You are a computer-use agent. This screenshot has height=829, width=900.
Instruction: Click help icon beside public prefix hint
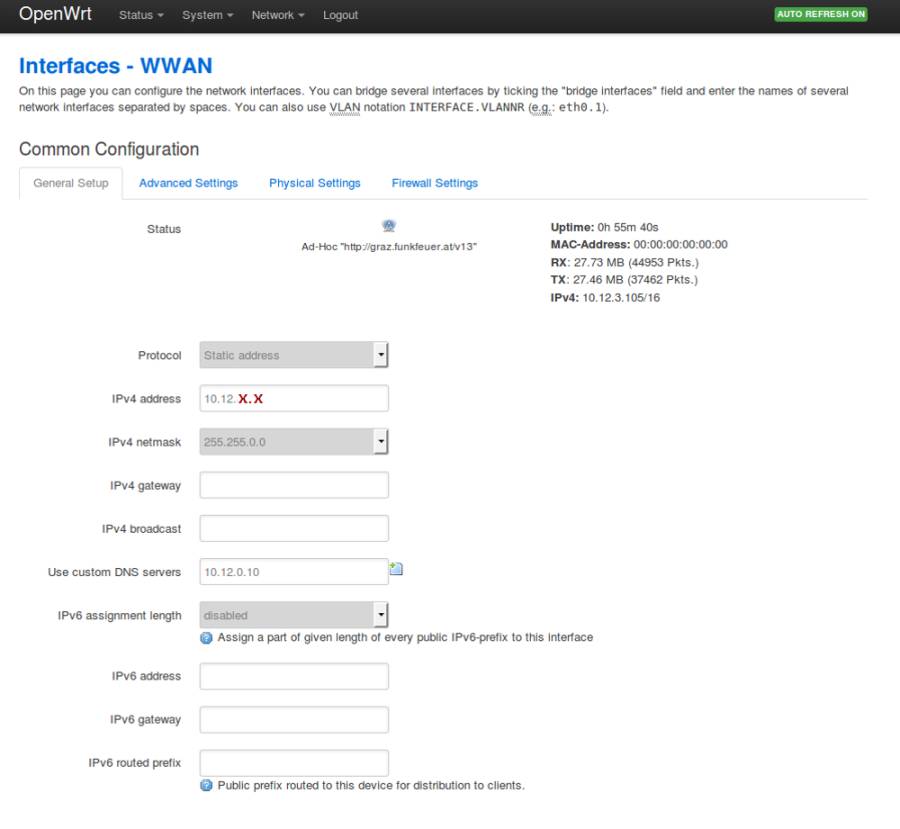pos(206,786)
